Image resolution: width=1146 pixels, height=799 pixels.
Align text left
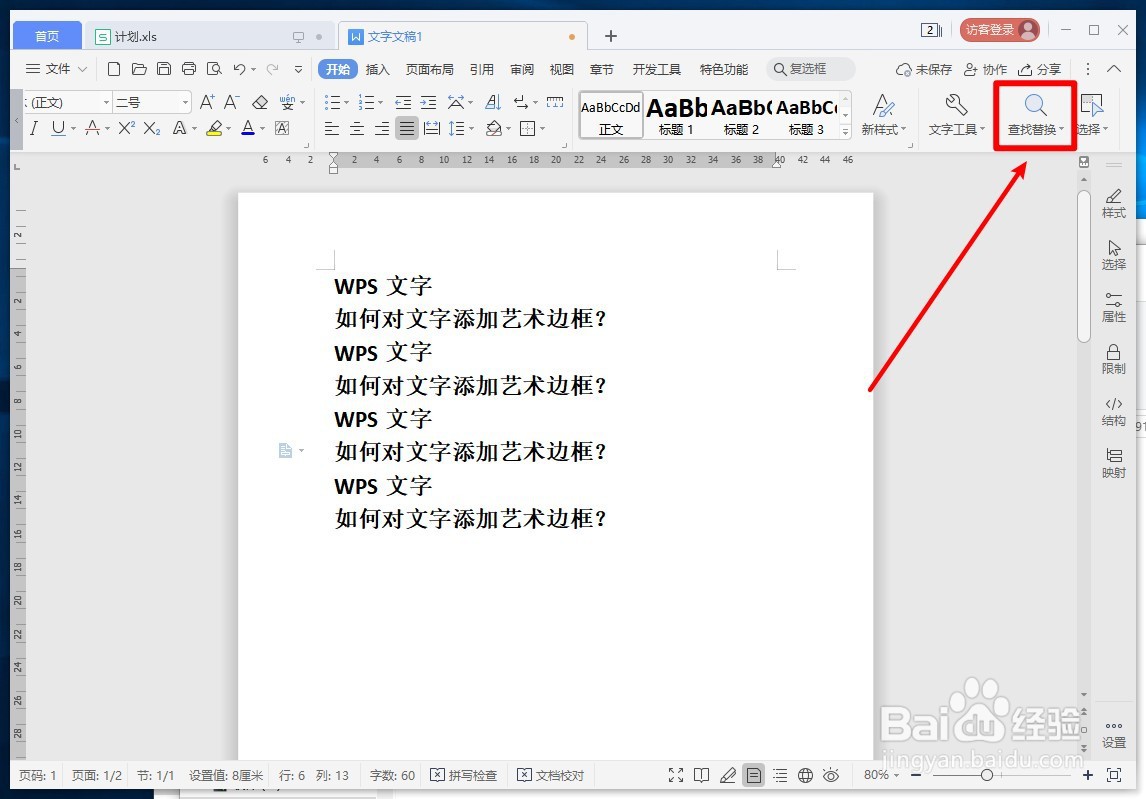(x=332, y=129)
